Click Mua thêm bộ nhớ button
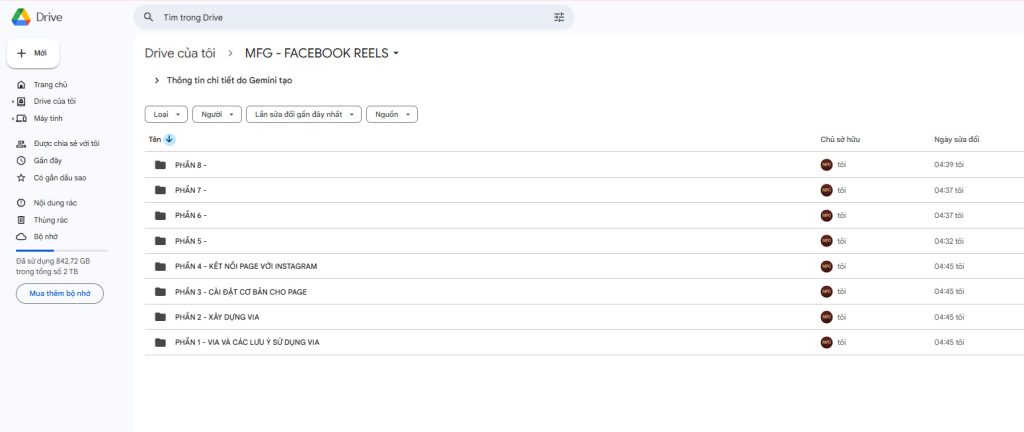The height and width of the screenshot is (432, 1024). coord(59,293)
